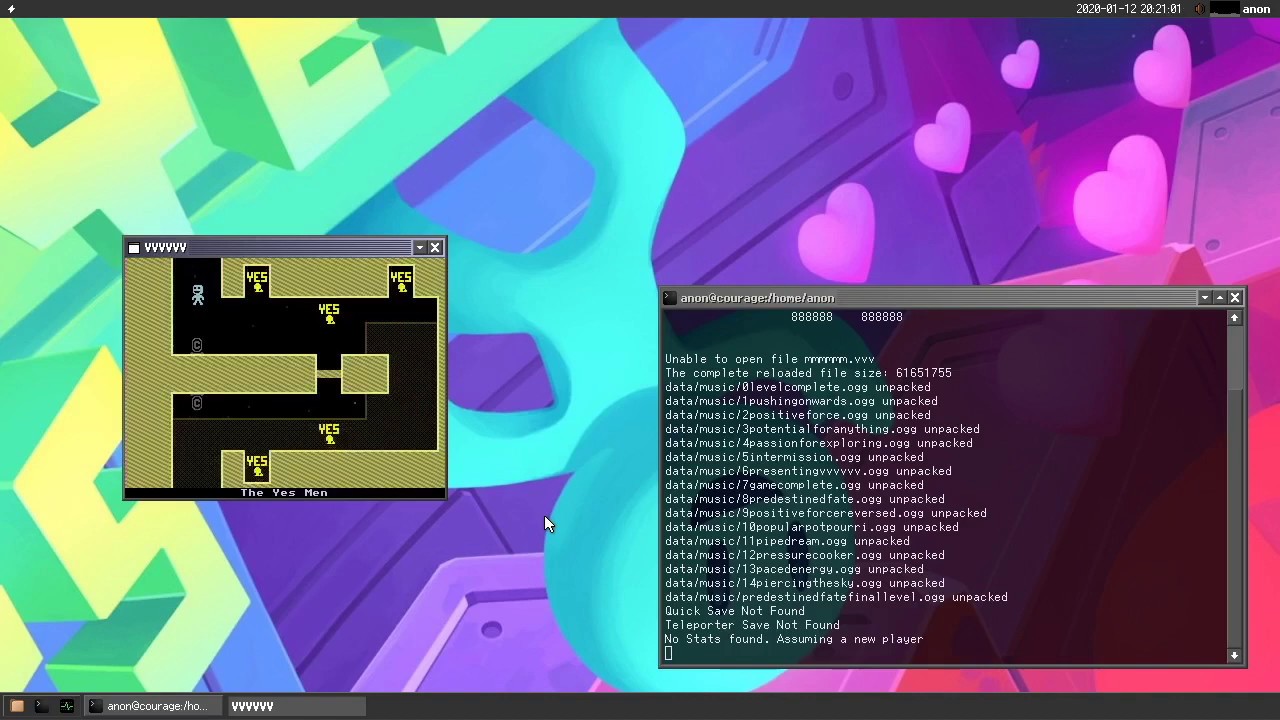Viewport: 1280px width, 720px height.
Task: Roll up the VVVVVV window with its arrow
Action: (420, 248)
